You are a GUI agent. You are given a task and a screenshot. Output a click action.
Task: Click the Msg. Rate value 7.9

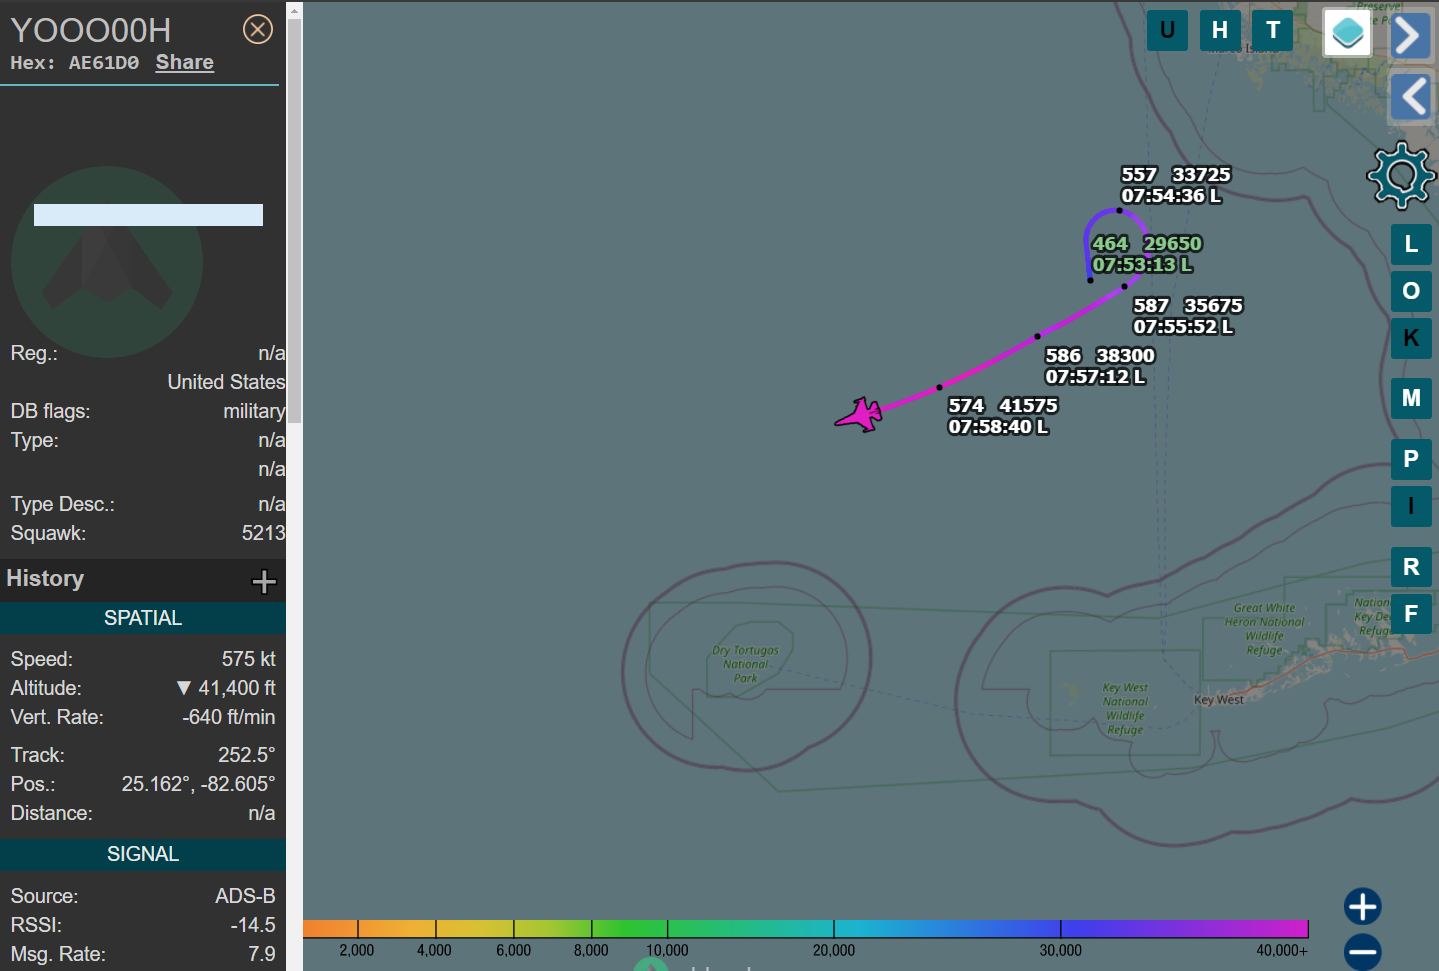[262, 954]
